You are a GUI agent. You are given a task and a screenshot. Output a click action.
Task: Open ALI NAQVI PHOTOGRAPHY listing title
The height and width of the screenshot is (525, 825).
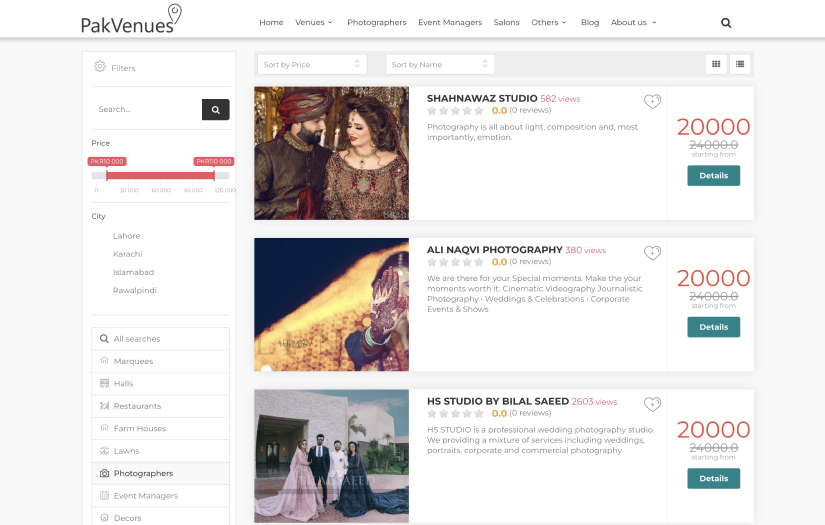click(x=495, y=250)
